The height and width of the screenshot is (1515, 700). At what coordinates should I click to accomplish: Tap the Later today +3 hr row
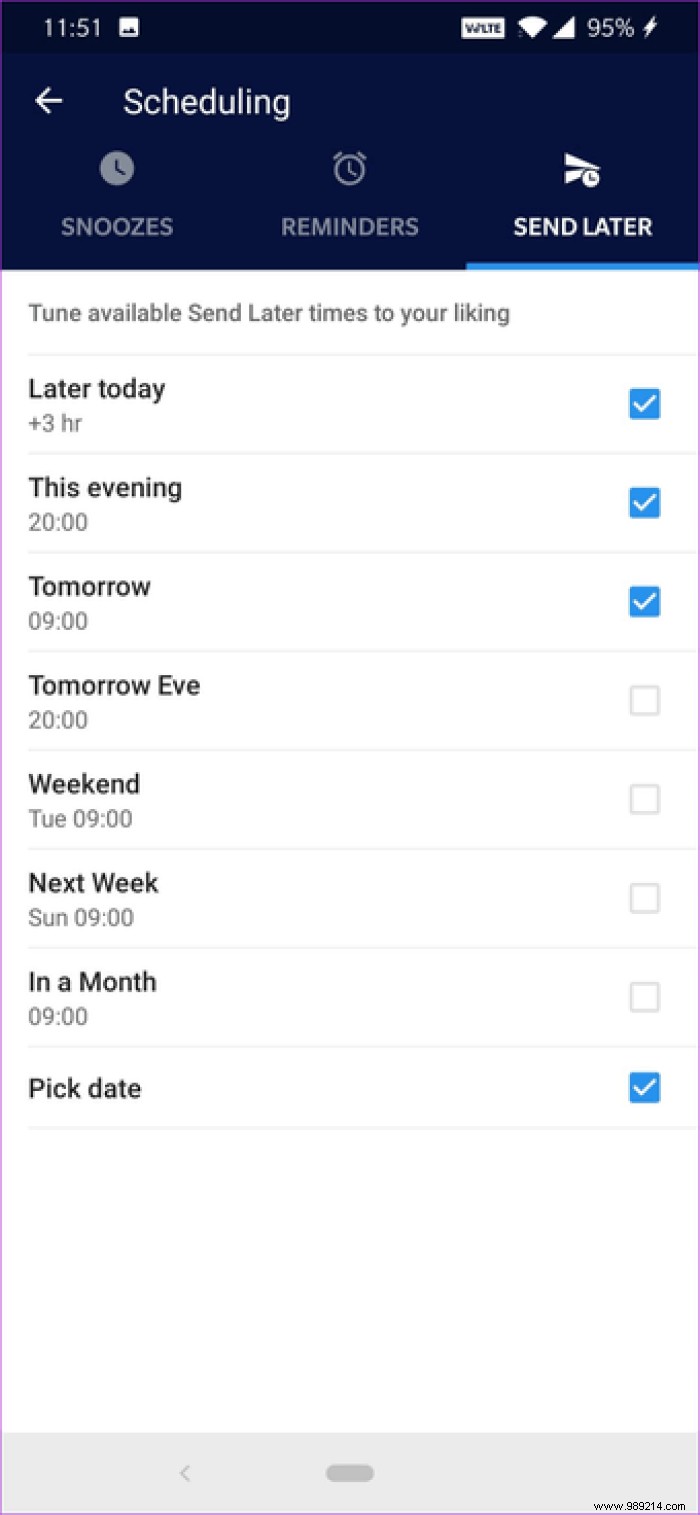tap(300, 404)
